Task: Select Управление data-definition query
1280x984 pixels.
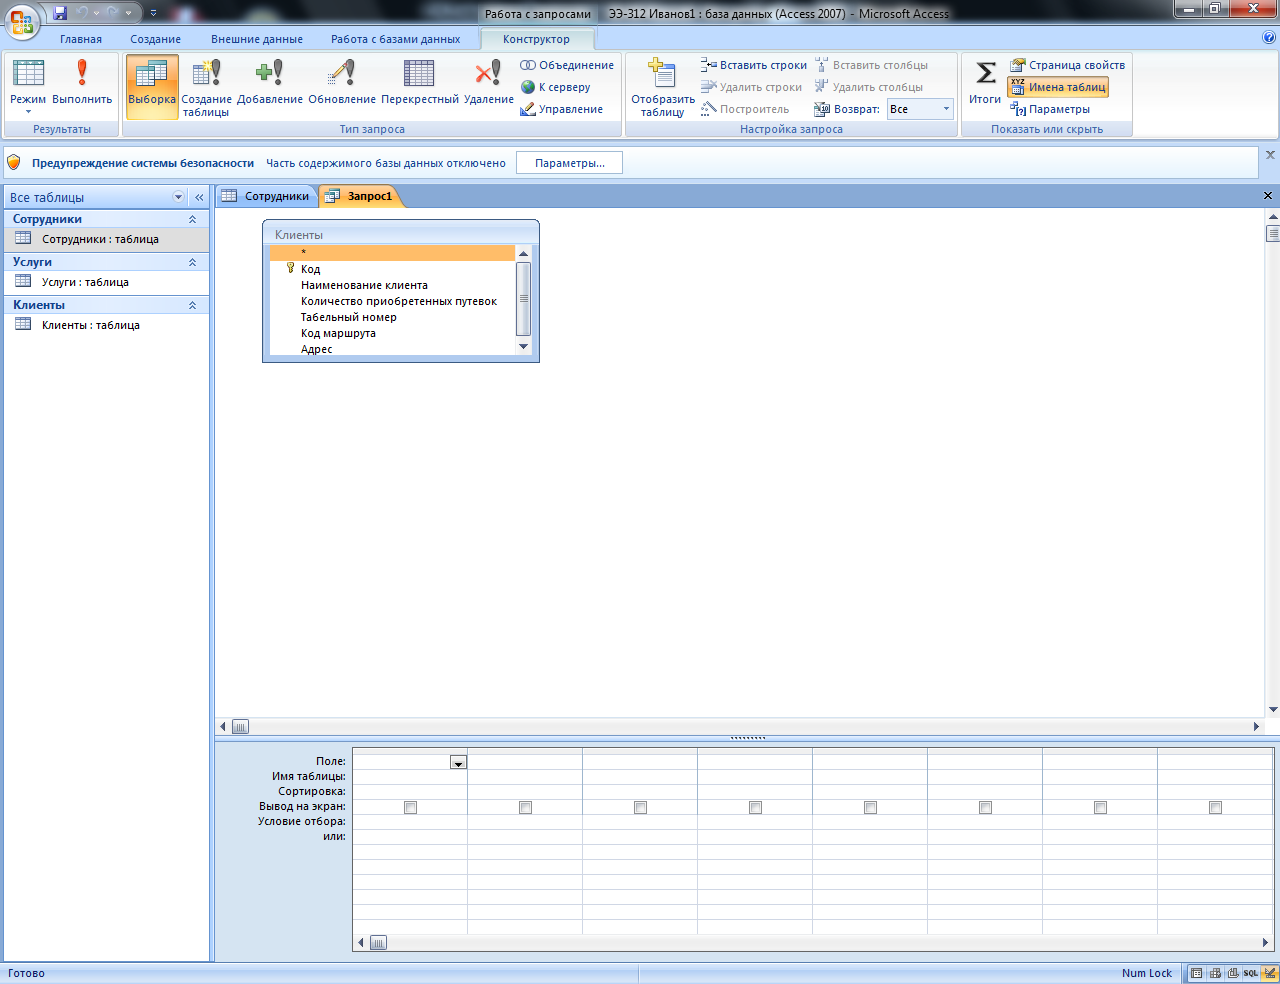Action: click(562, 109)
